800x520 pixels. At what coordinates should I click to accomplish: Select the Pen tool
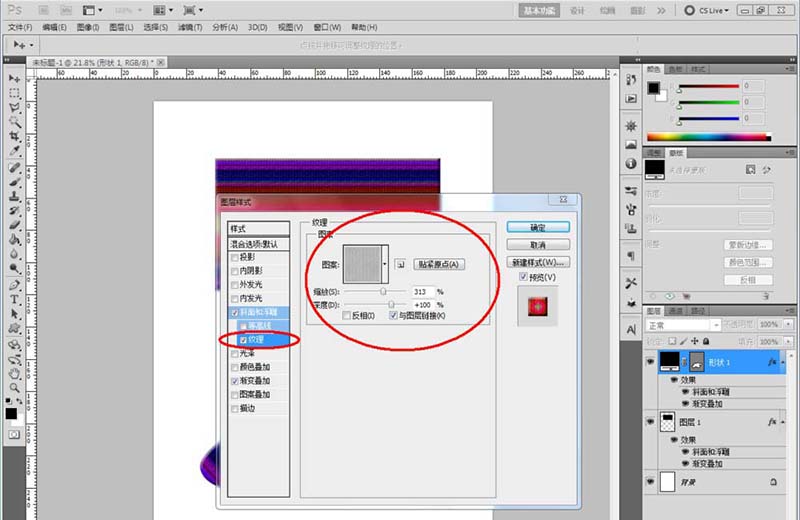click(14, 285)
